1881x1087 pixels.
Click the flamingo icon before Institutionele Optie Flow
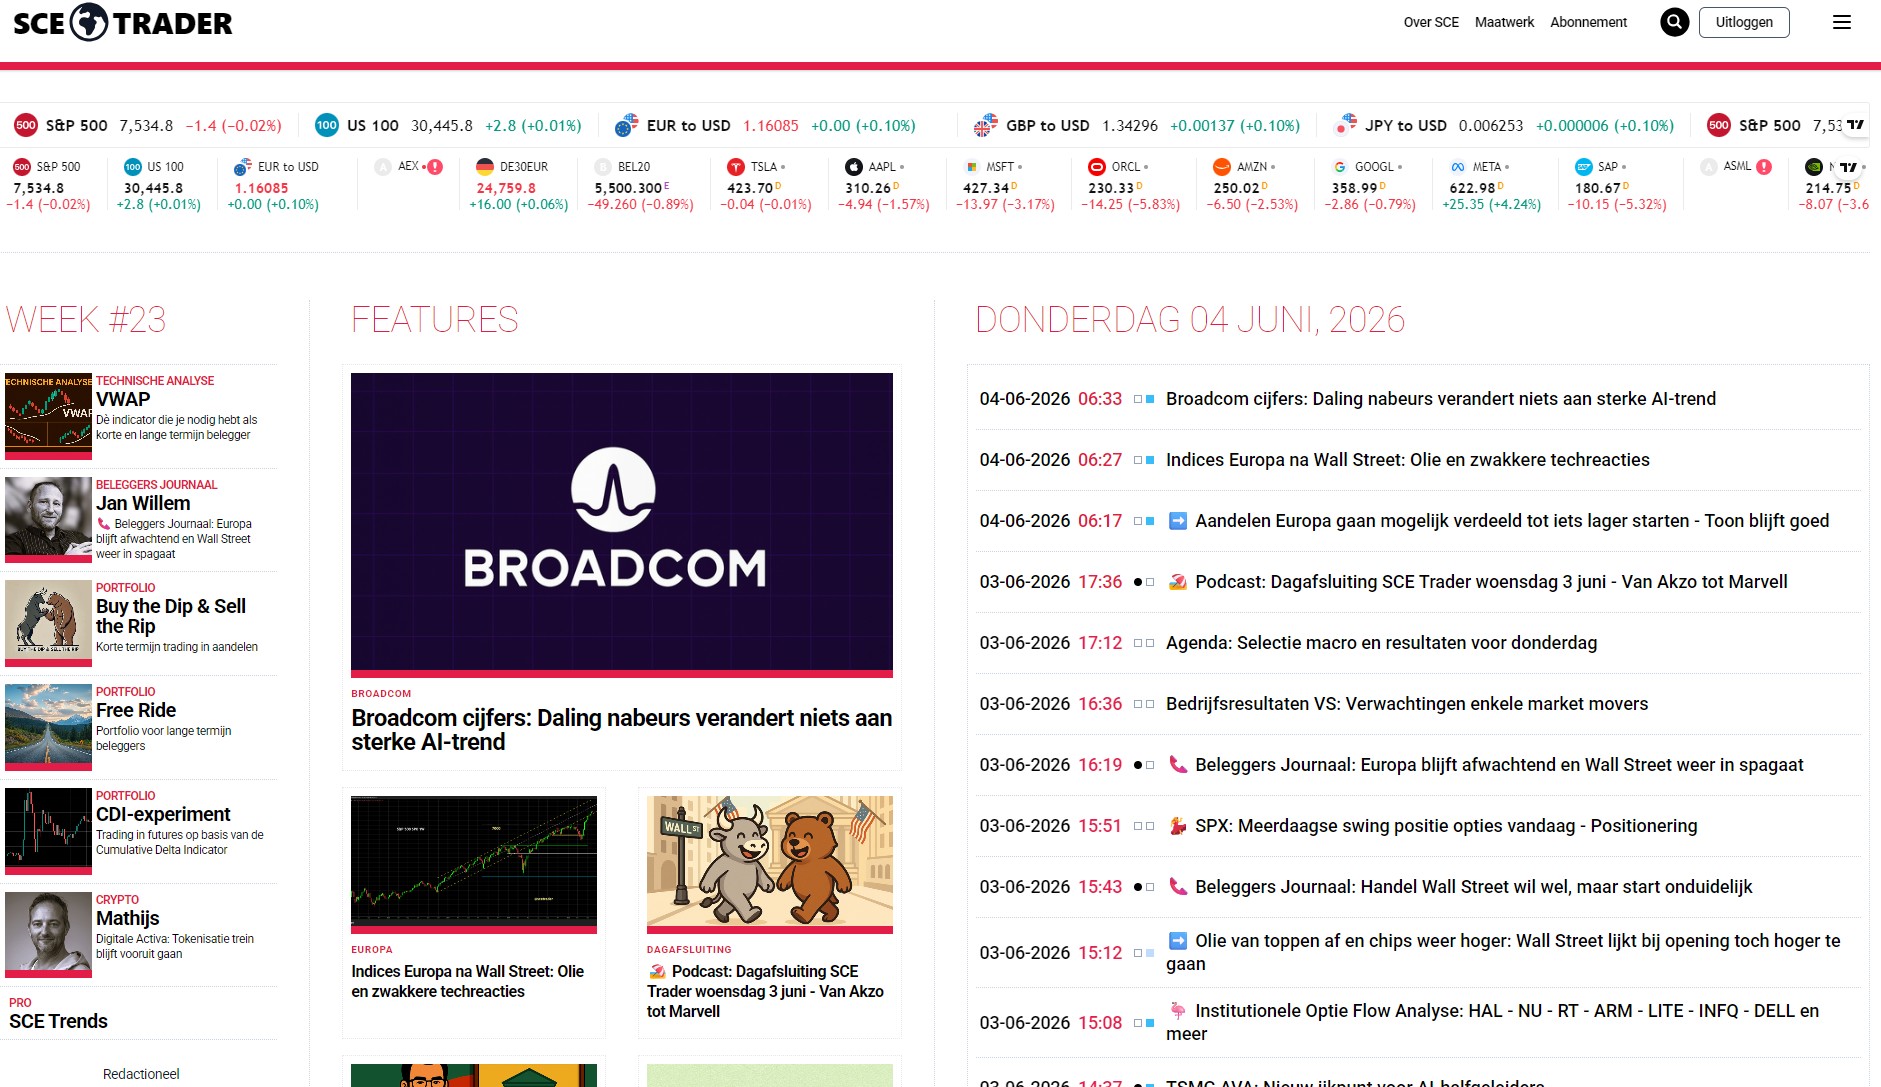click(x=1178, y=1011)
